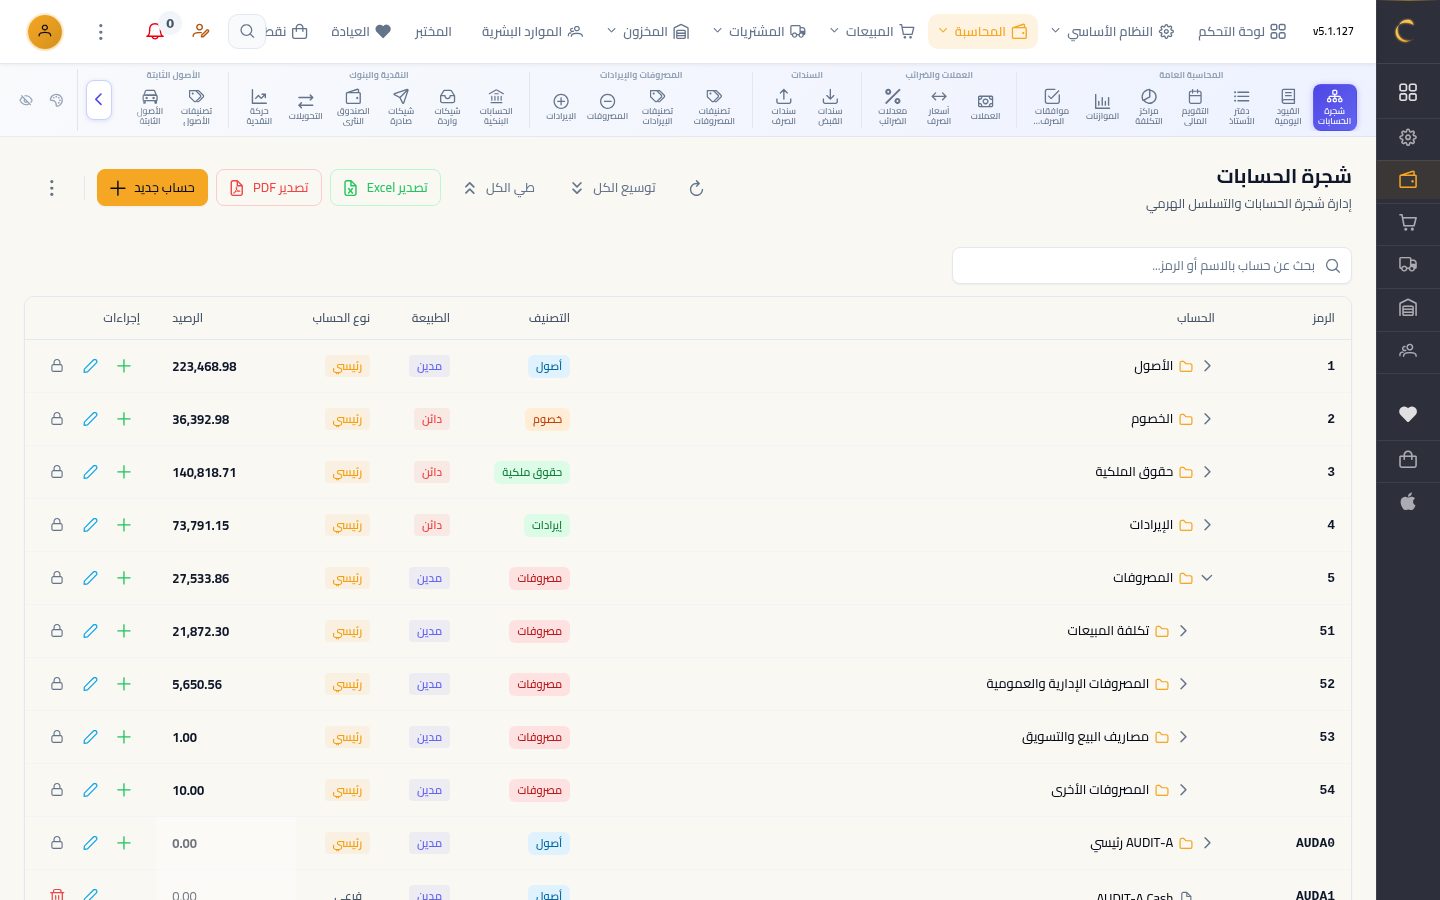Collapse the المصروفات account node
The image size is (1440, 900).
pos(1207,578)
